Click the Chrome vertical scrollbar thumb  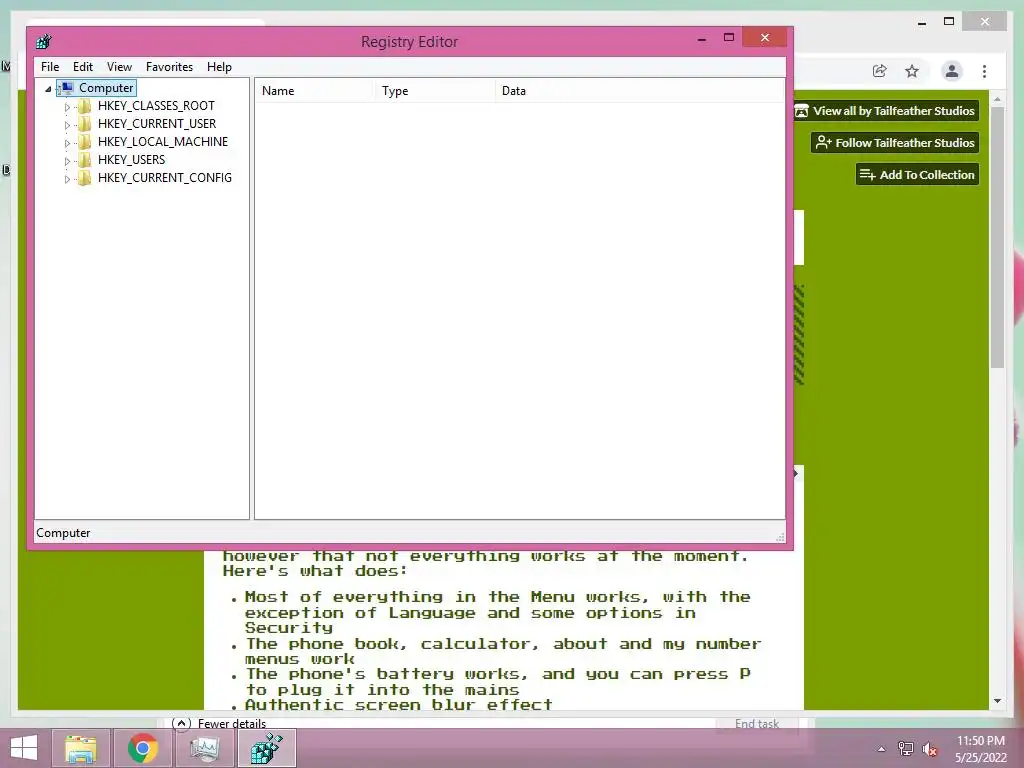997,237
